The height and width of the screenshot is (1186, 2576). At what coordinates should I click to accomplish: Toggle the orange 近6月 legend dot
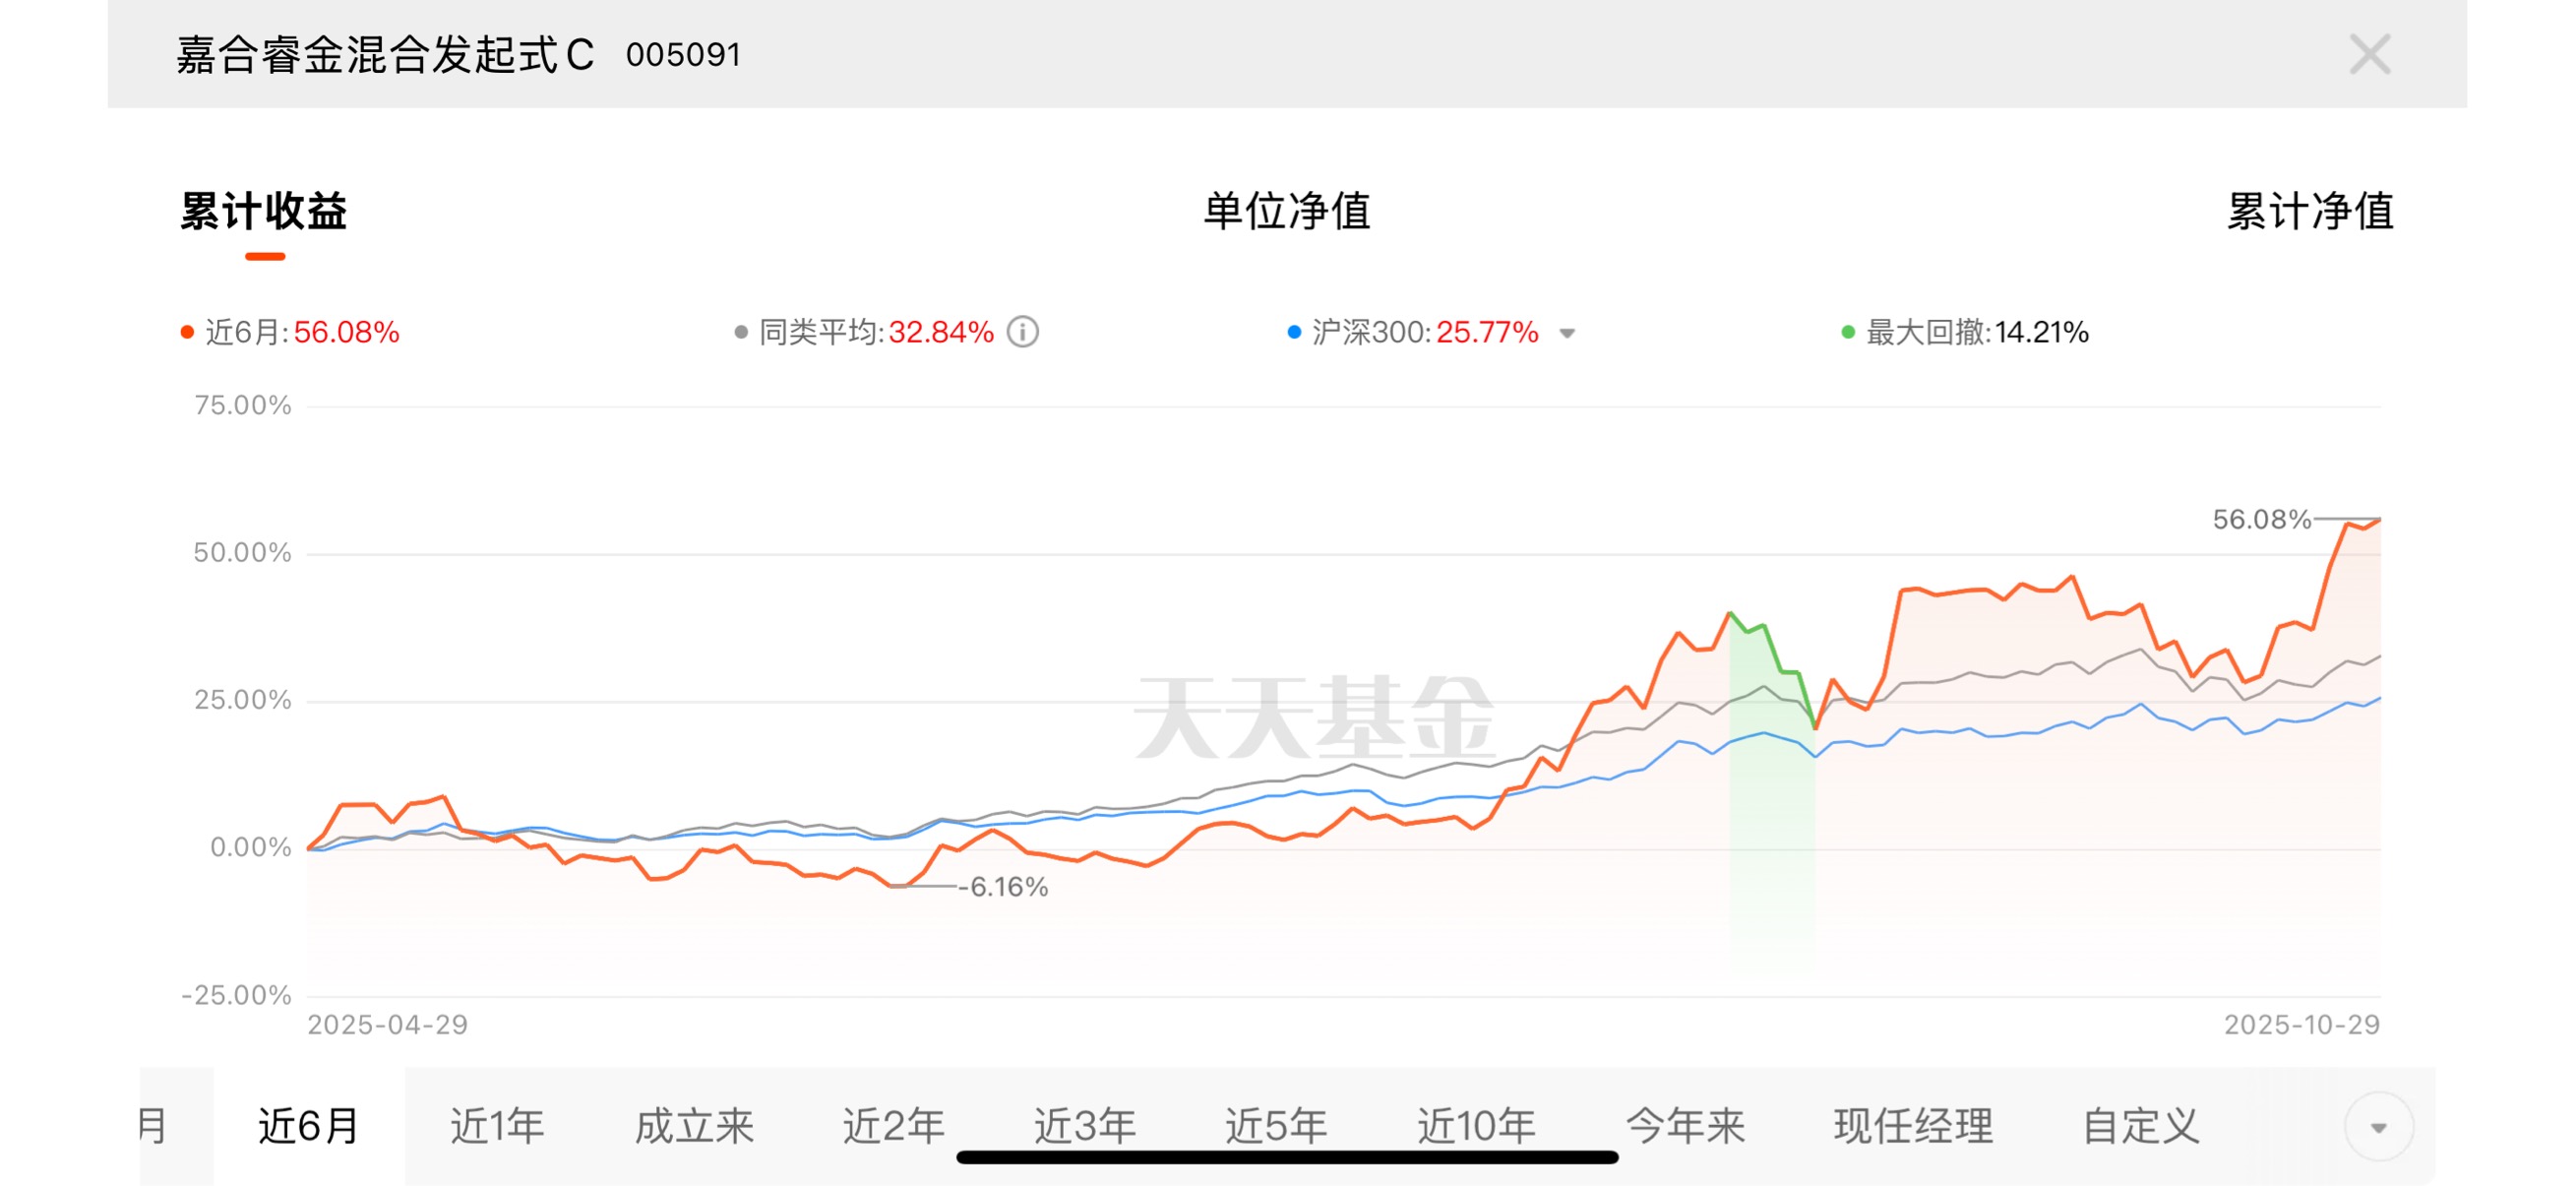click(187, 332)
